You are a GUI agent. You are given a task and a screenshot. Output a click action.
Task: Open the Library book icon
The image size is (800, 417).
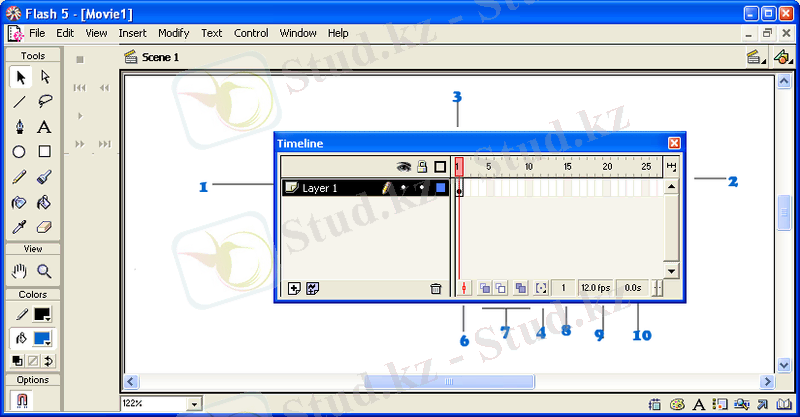(x=784, y=404)
